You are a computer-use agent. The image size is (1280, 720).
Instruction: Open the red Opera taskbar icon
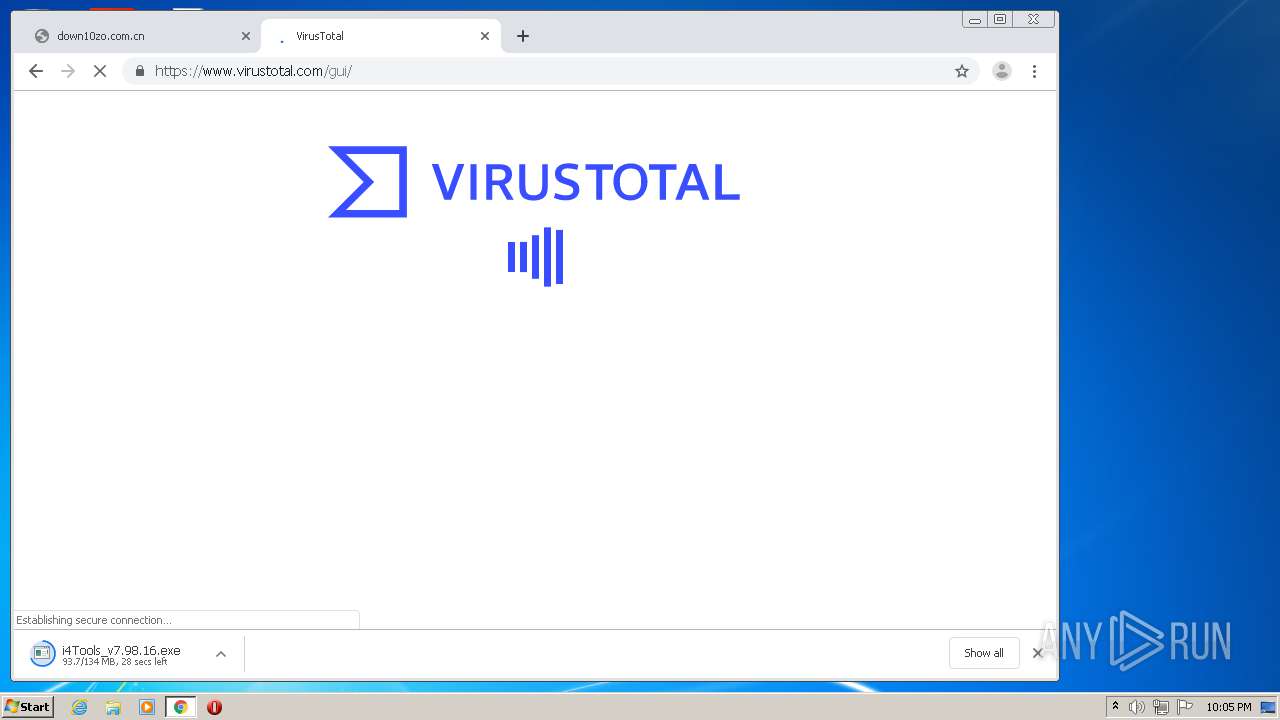(x=214, y=707)
